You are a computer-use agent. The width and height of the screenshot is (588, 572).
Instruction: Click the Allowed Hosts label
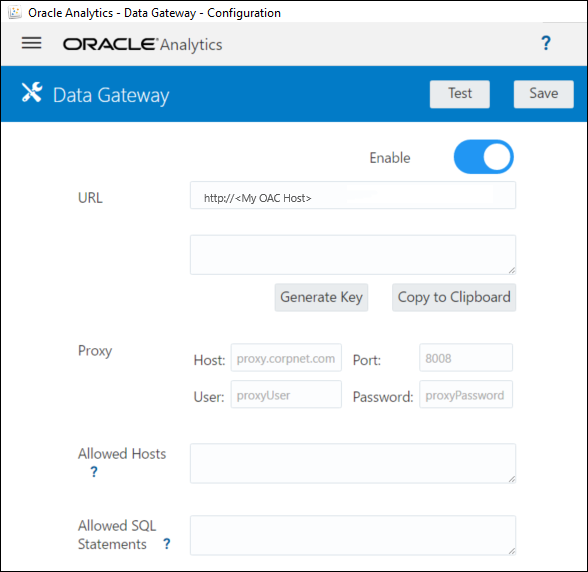122,454
